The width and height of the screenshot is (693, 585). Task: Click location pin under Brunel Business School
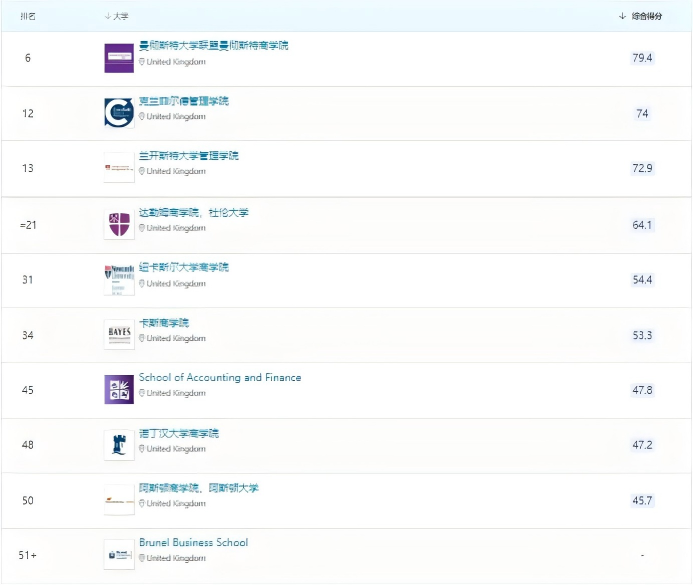coord(142,558)
